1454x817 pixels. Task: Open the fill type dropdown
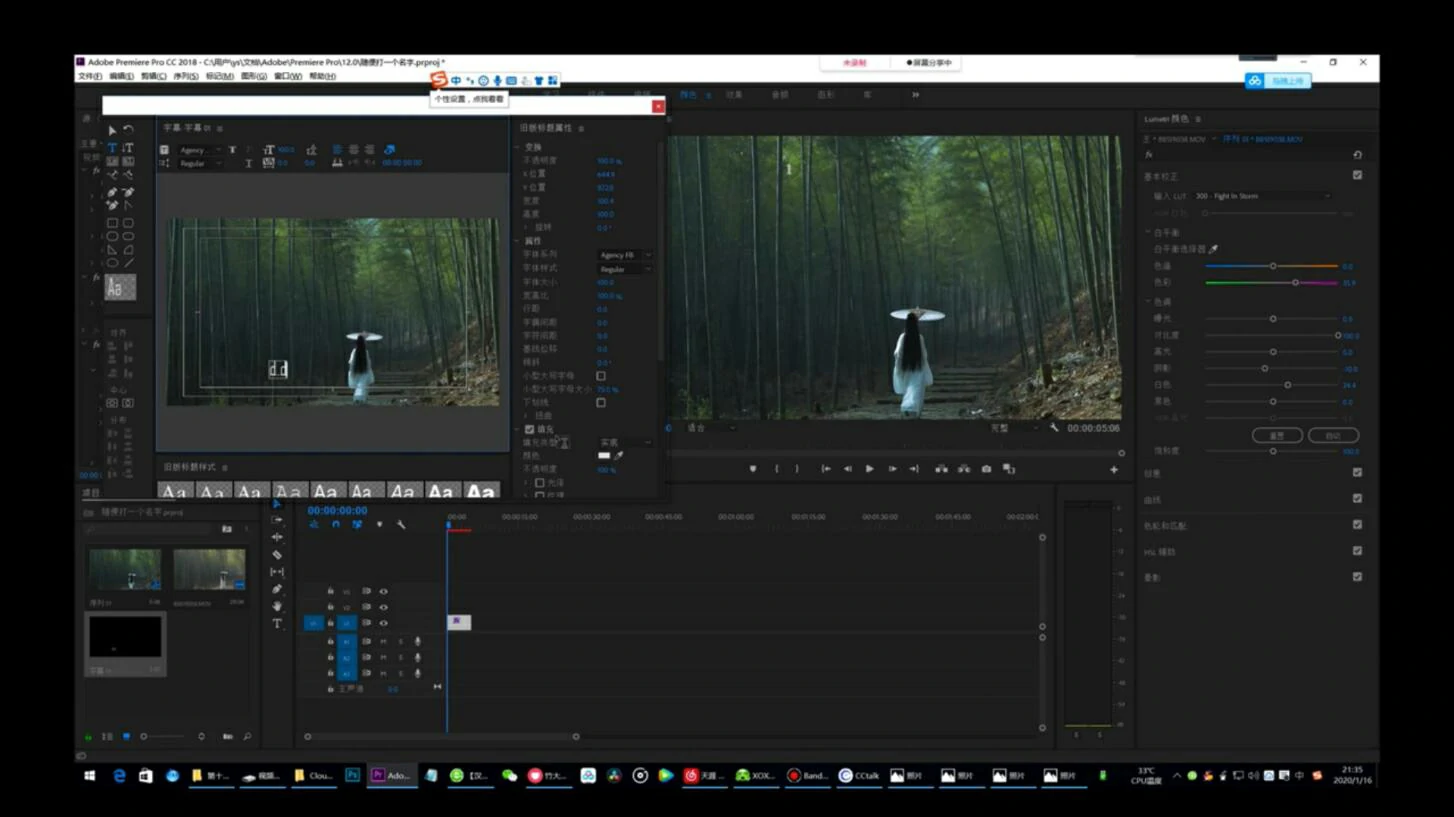click(x=625, y=442)
